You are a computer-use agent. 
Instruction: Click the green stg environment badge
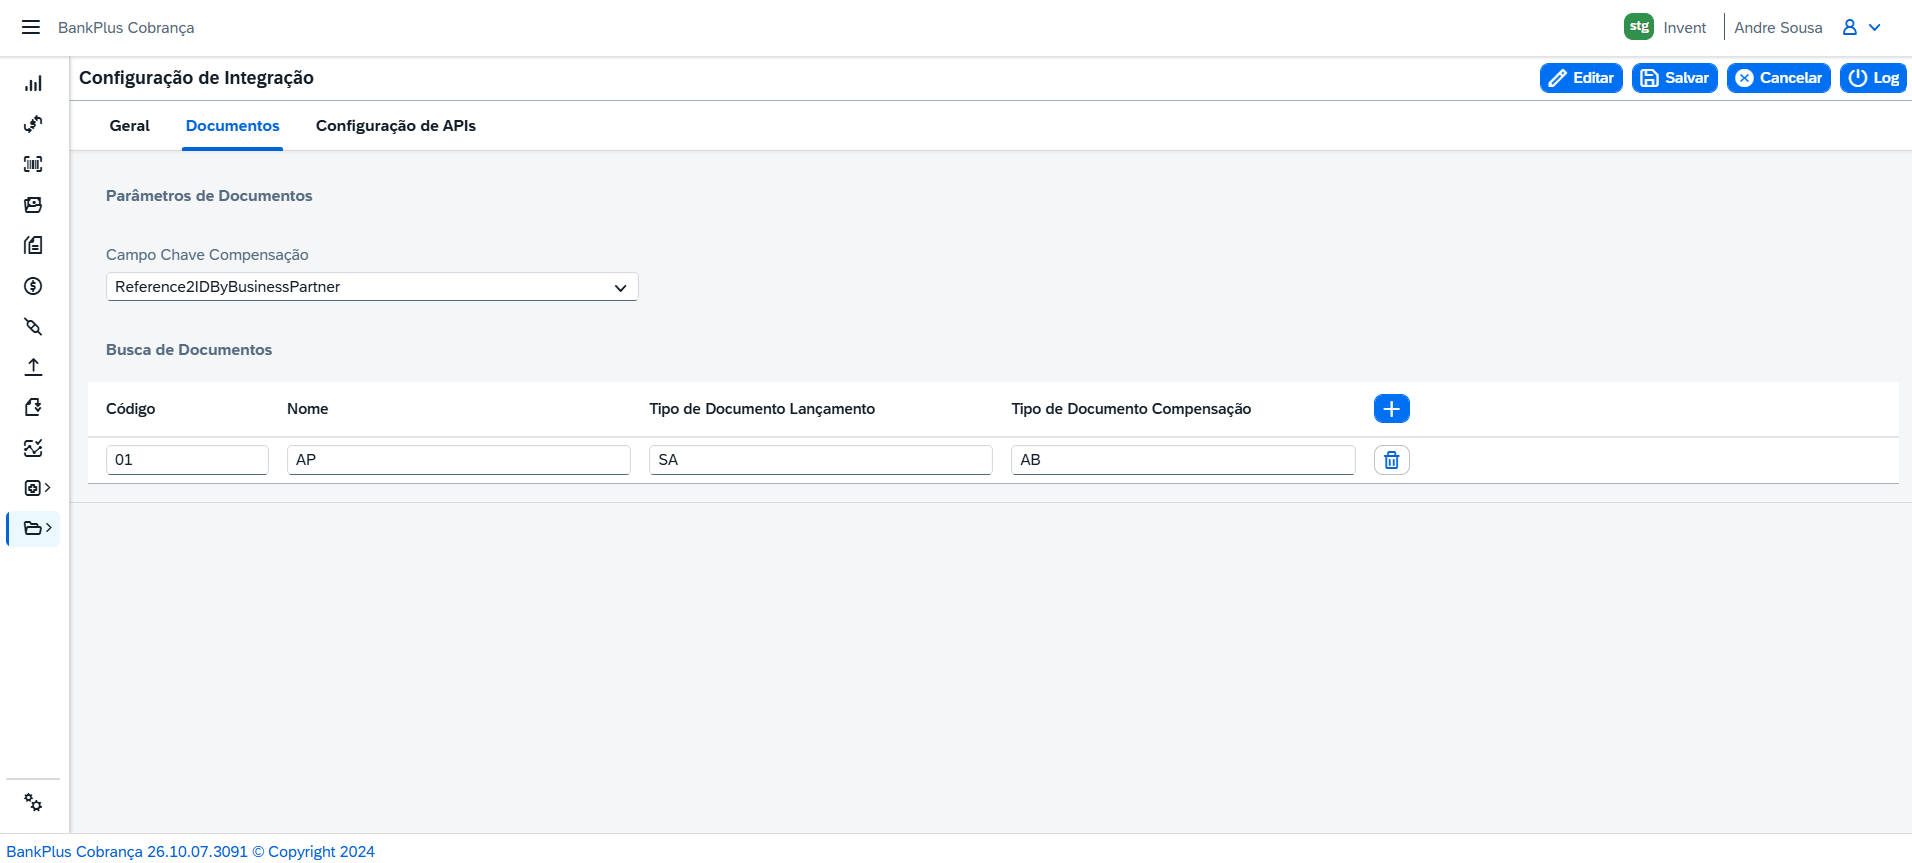1639,27
